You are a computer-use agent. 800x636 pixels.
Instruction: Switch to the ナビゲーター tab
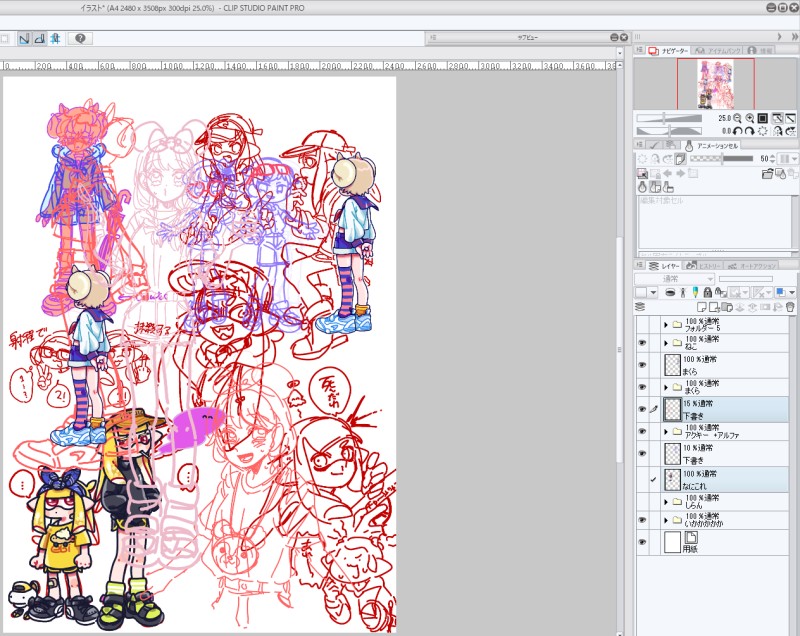669,50
